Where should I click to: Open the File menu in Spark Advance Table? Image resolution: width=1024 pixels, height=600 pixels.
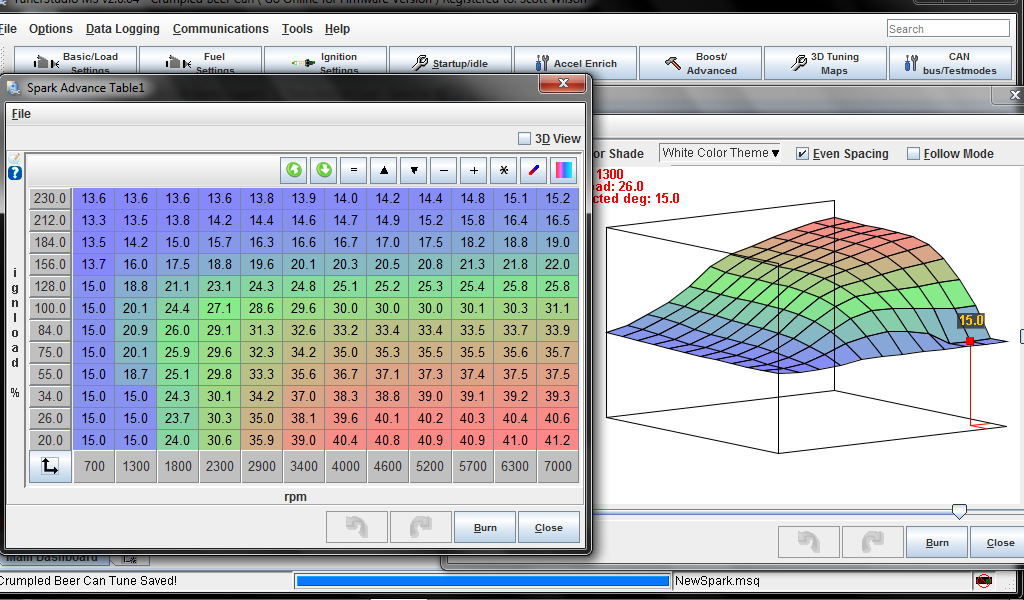pyautogui.click(x=21, y=114)
